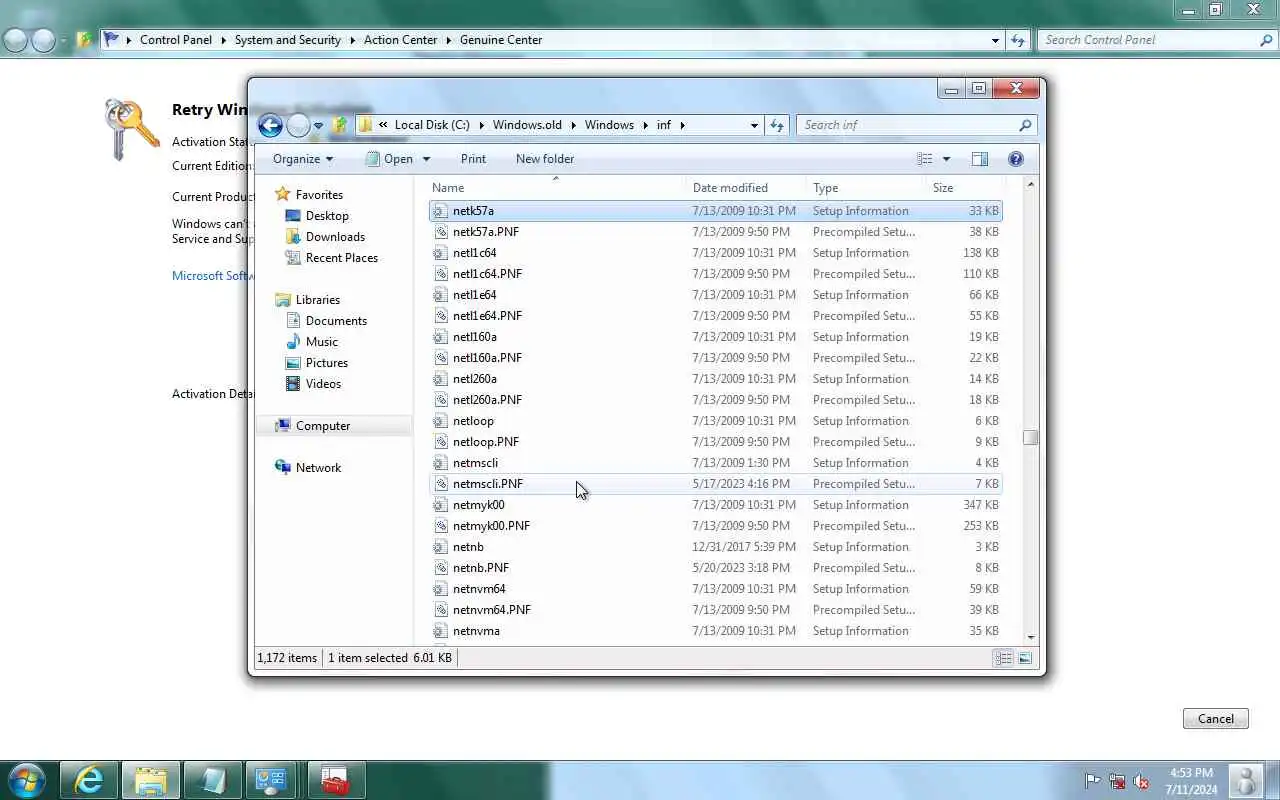The width and height of the screenshot is (1280, 800).
Task: Expand the address bar history dropdown
Action: click(754, 125)
